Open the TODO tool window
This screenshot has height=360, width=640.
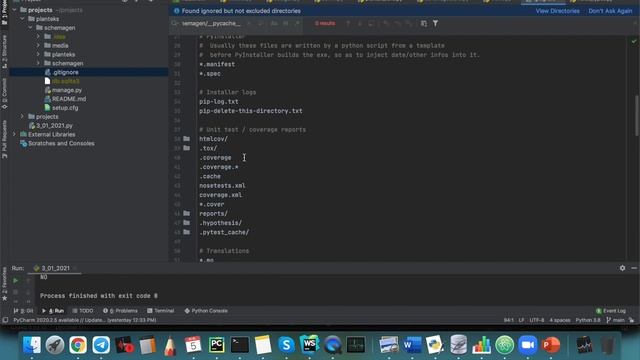[x=83, y=311]
